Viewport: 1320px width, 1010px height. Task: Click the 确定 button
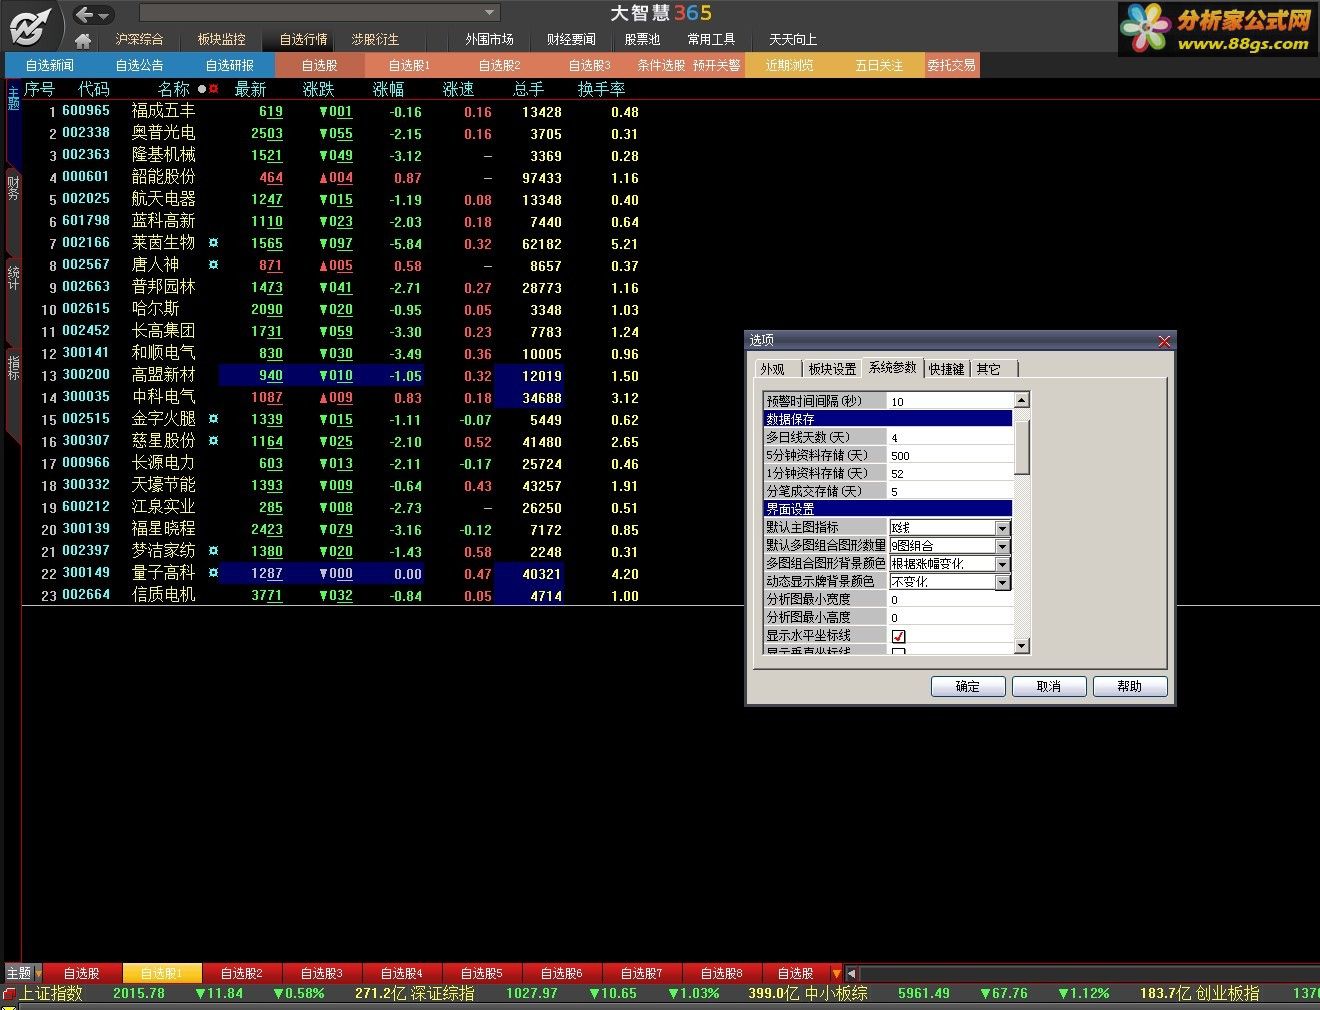[x=967, y=687]
